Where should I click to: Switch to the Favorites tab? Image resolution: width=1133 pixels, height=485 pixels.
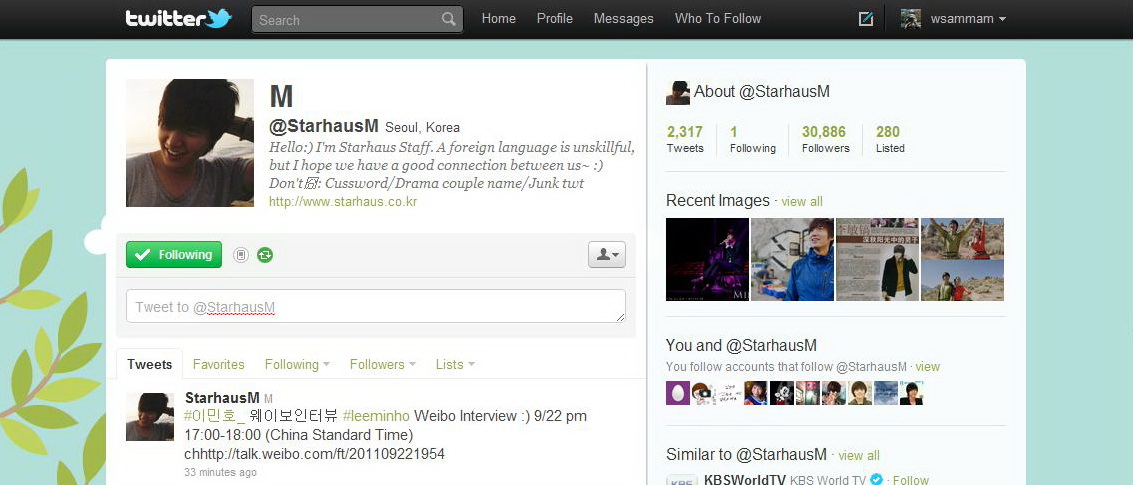218,364
